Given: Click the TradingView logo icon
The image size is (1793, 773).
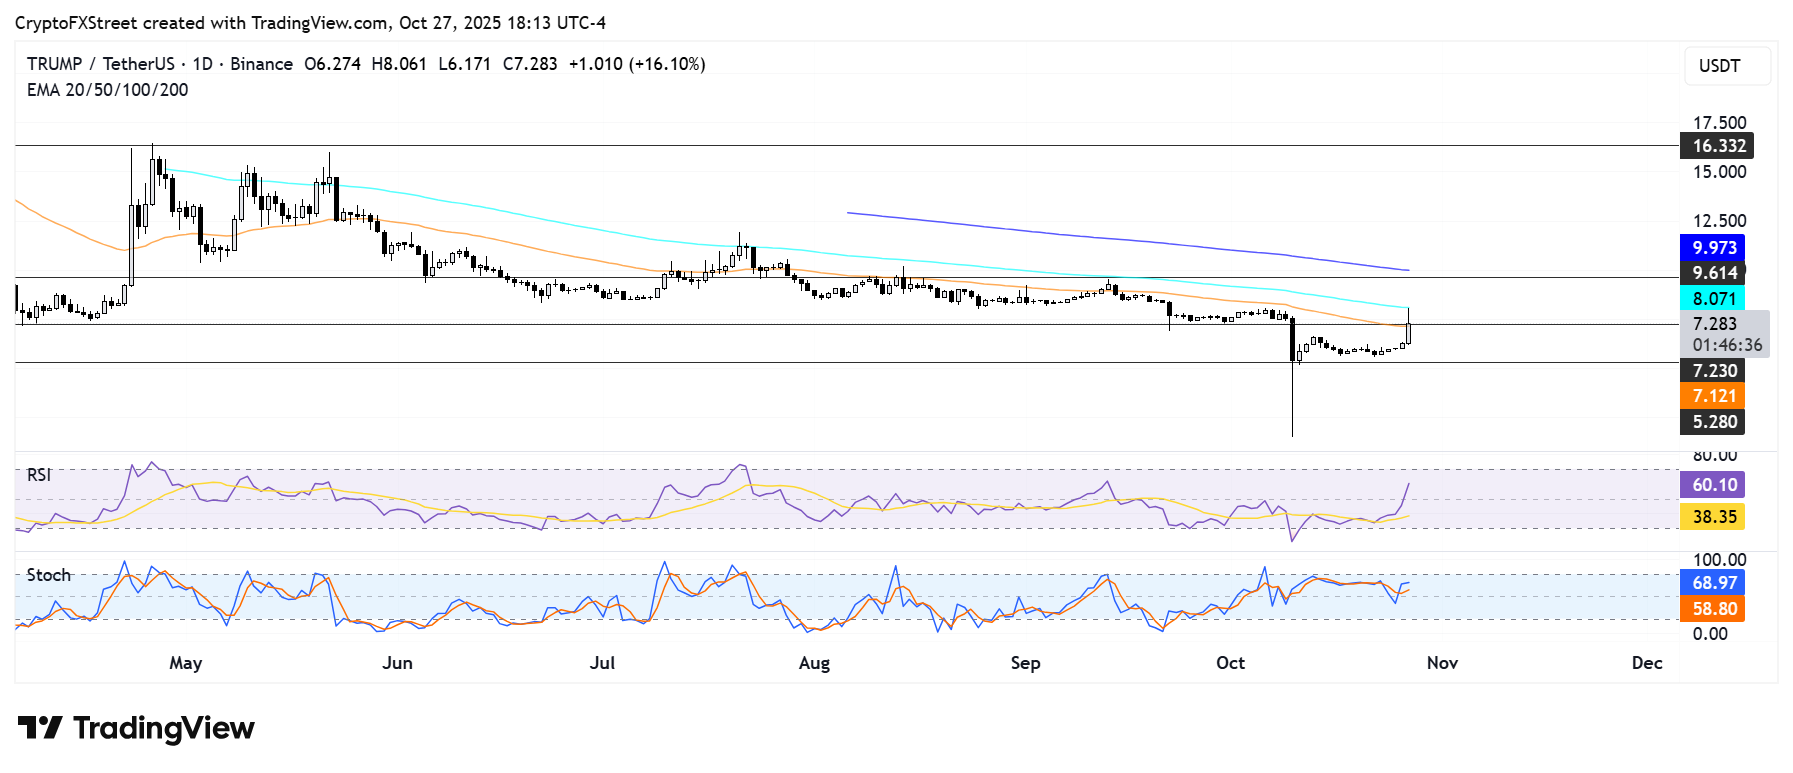Looking at the screenshot, I should 40,728.
